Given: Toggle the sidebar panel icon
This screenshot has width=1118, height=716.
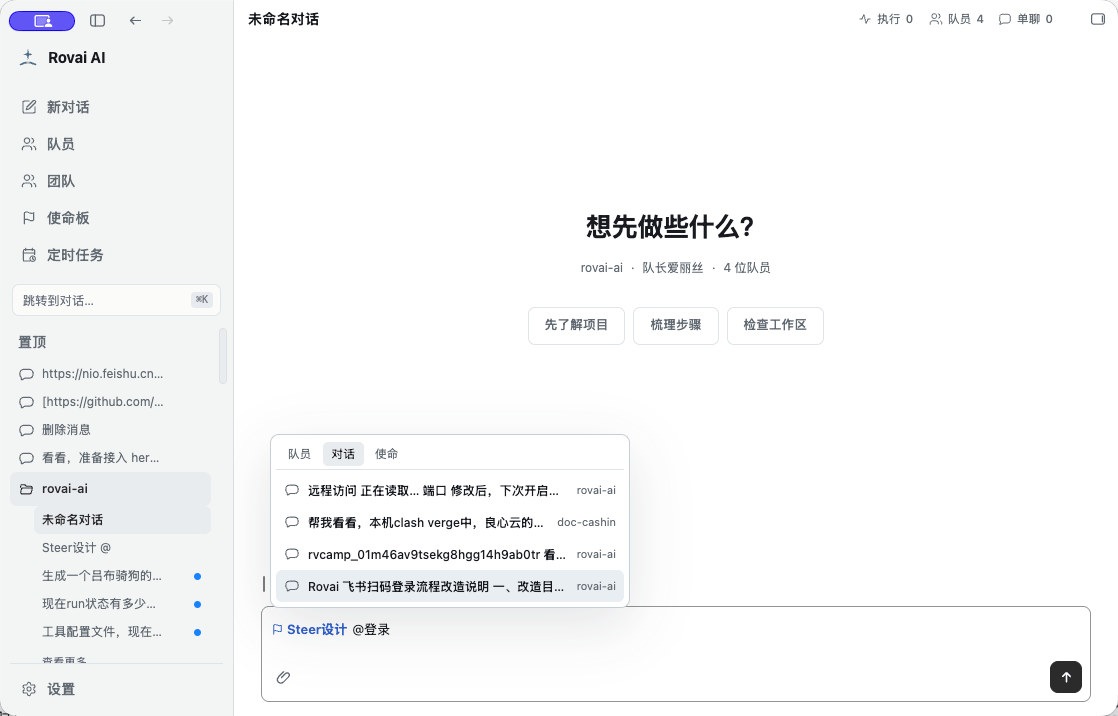Looking at the screenshot, I should [x=98, y=21].
